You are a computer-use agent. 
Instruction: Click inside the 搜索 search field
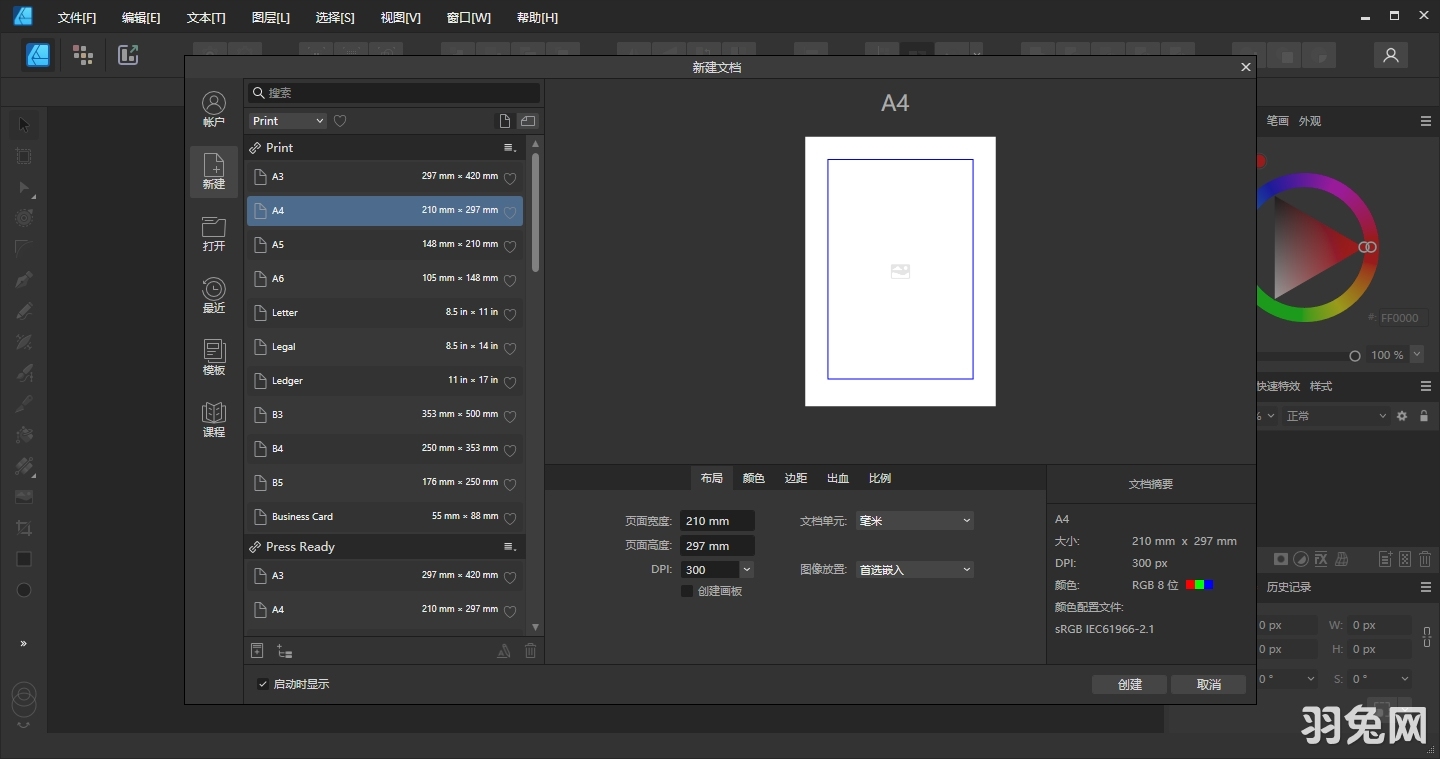(x=393, y=92)
